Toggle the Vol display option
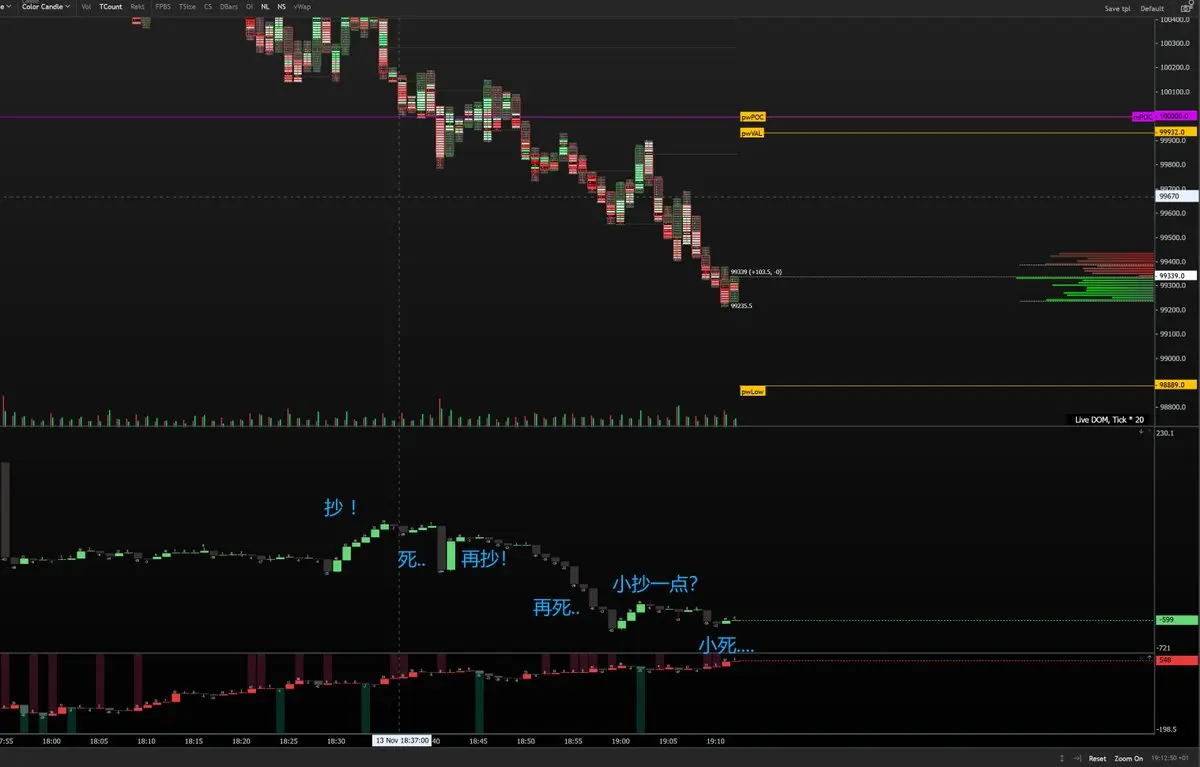Screen dimensions: 1200x767 coord(86,6)
